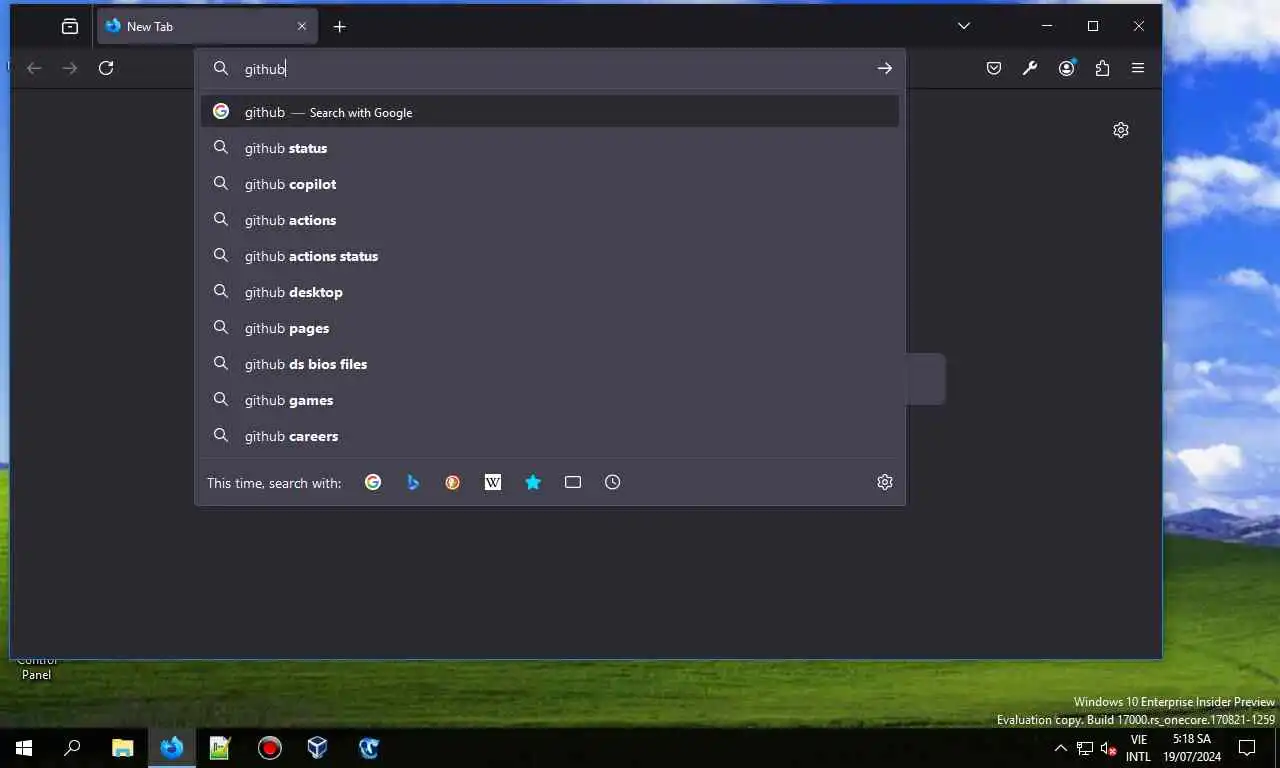Viewport: 1280px width, 768px height.
Task: Click in the address bar text 'github'
Action: click(265, 69)
